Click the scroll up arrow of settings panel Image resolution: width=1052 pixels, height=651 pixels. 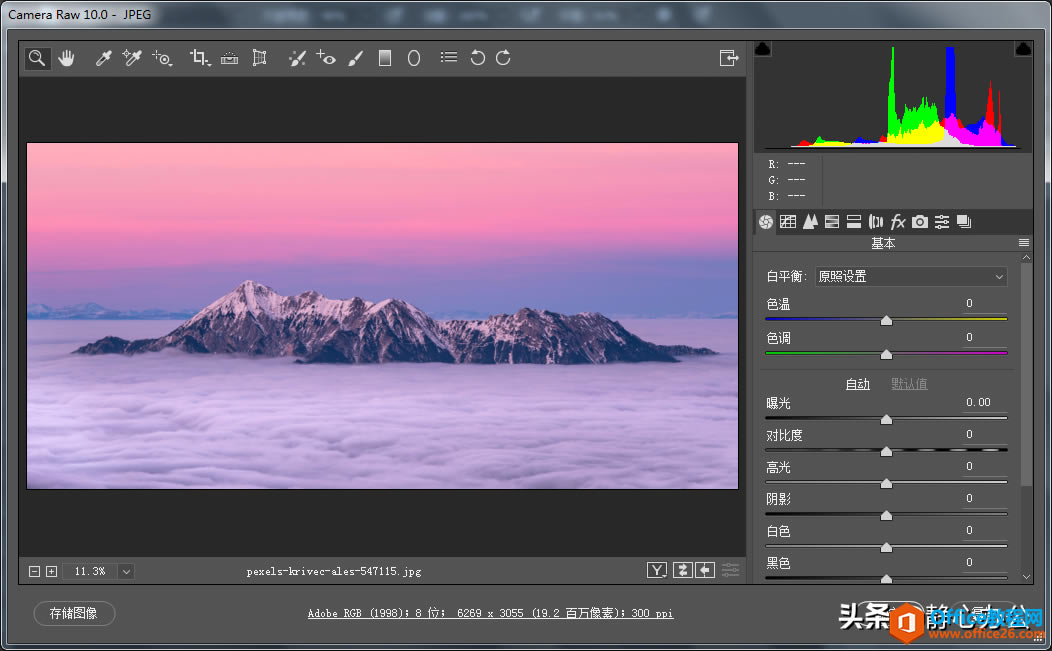click(x=1027, y=258)
